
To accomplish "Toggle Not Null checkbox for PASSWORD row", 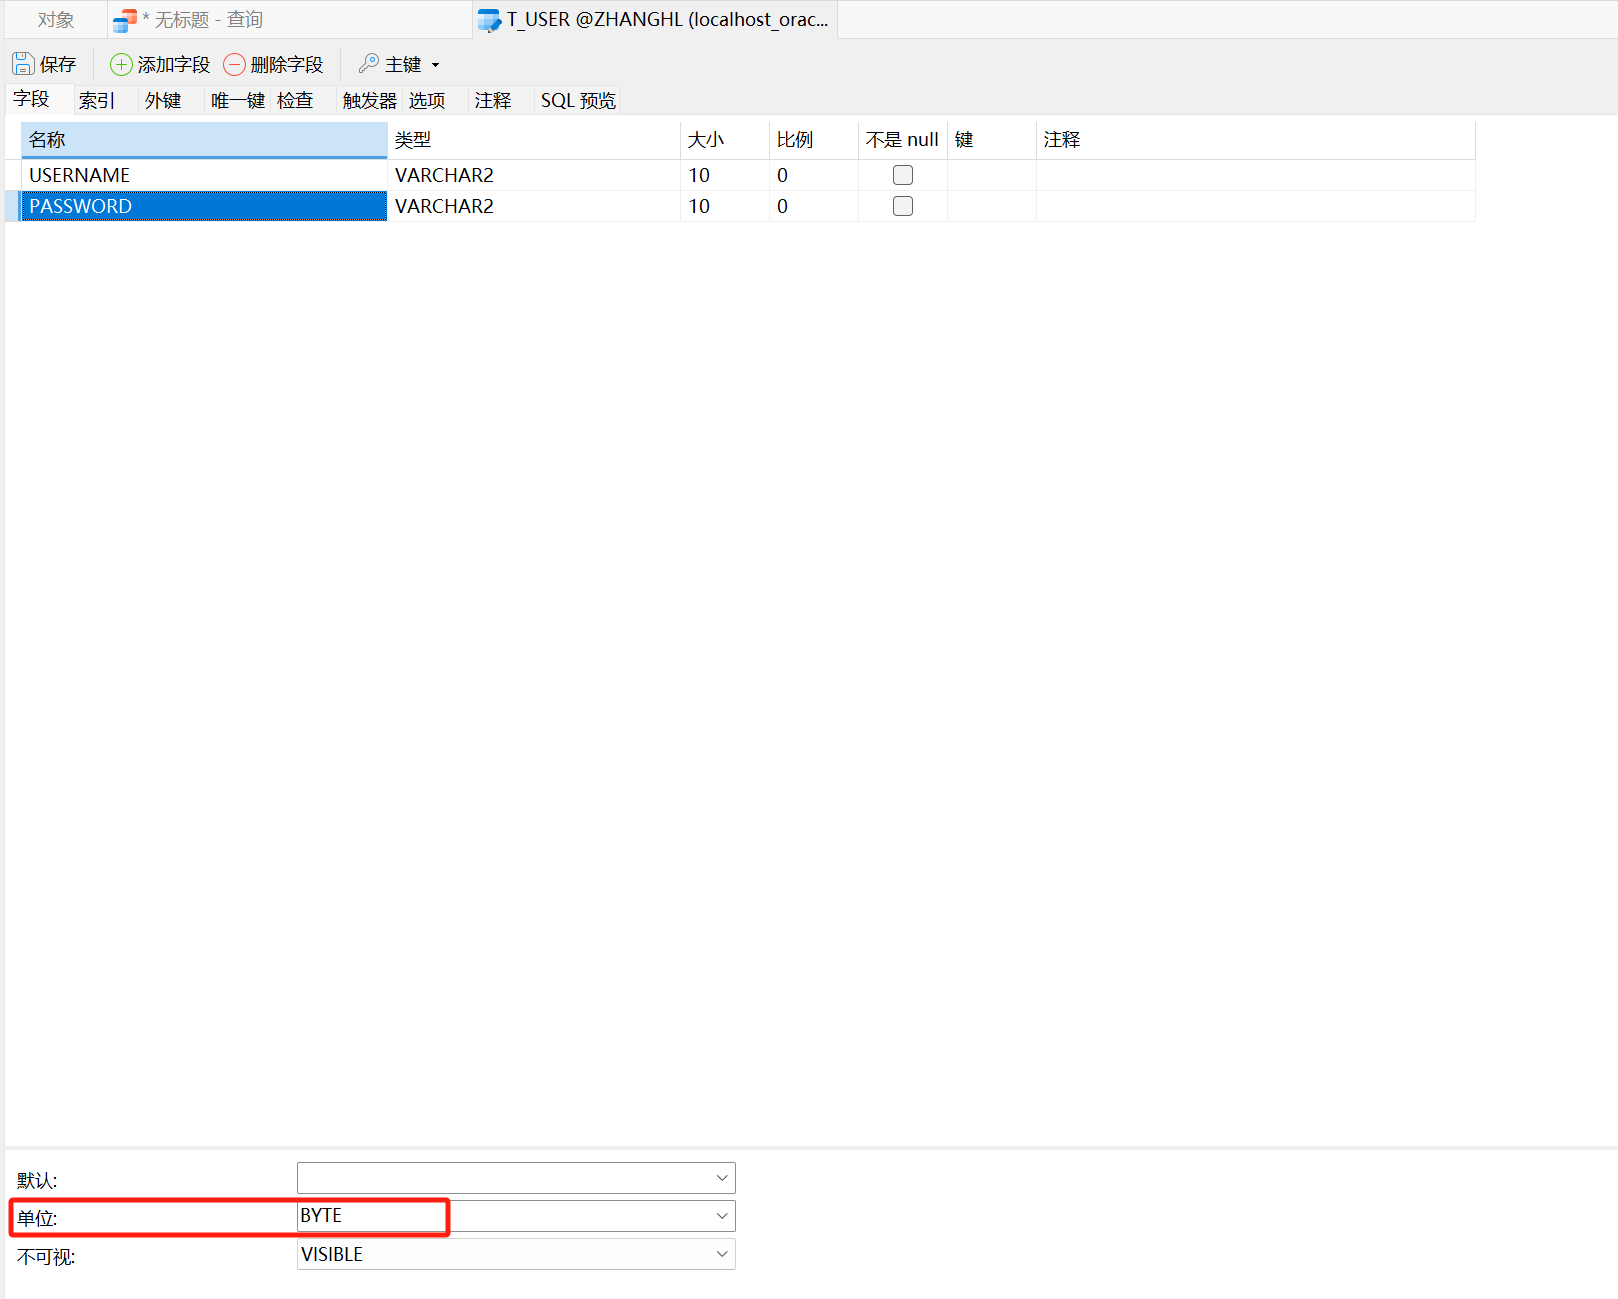I will tap(902, 206).
